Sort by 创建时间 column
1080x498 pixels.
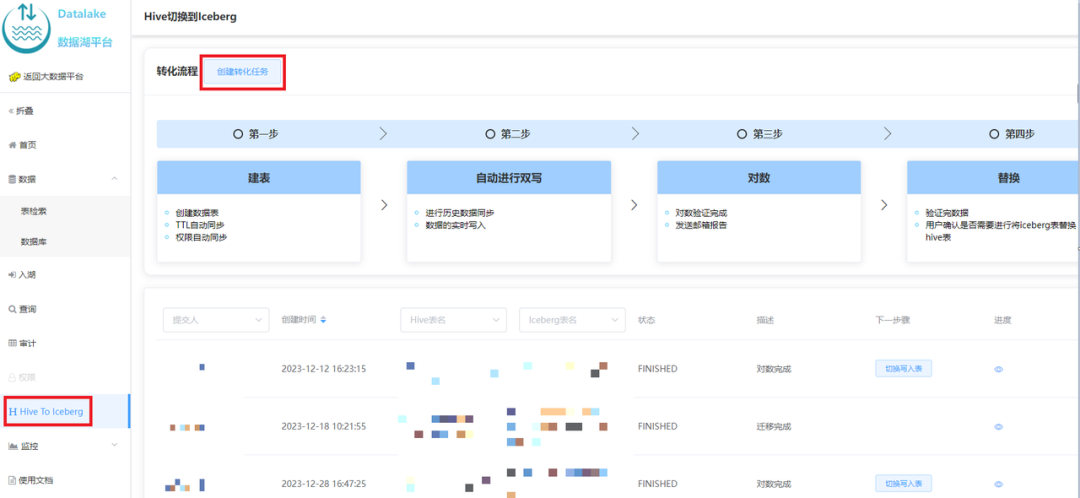point(304,320)
